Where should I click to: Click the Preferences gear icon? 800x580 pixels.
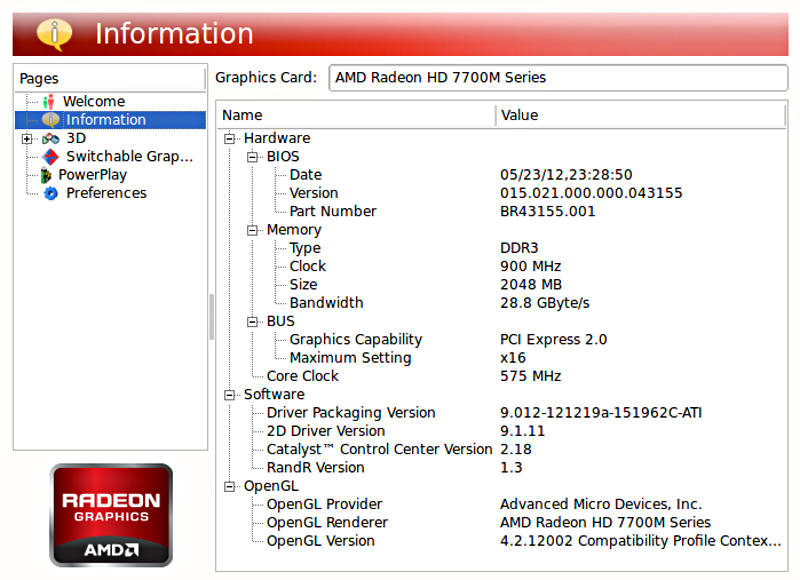click(x=51, y=193)
